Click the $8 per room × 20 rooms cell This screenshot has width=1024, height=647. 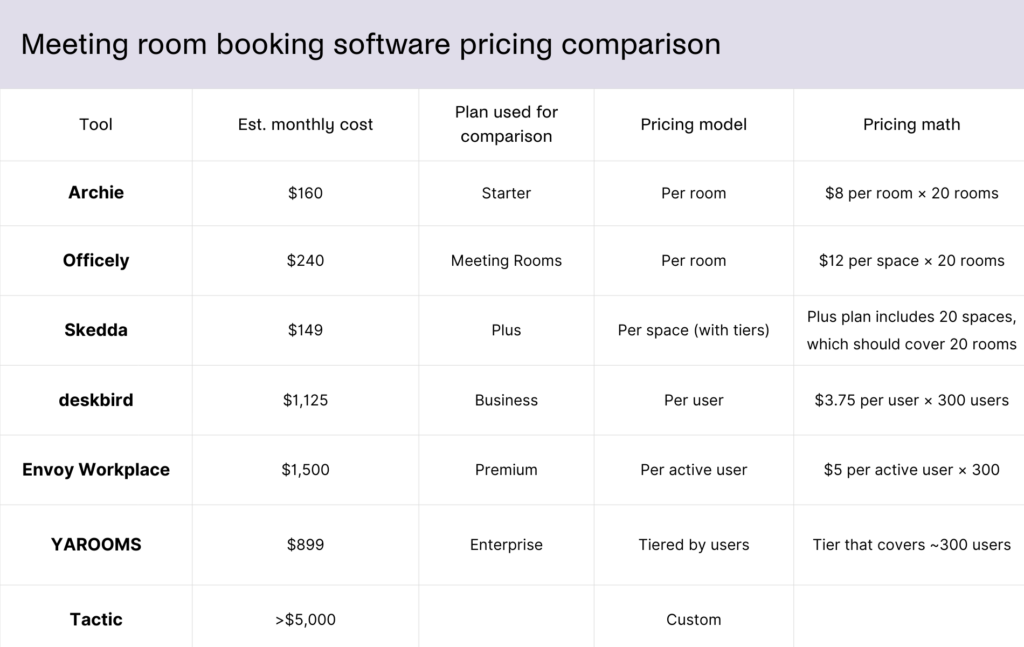pos(911,193)
